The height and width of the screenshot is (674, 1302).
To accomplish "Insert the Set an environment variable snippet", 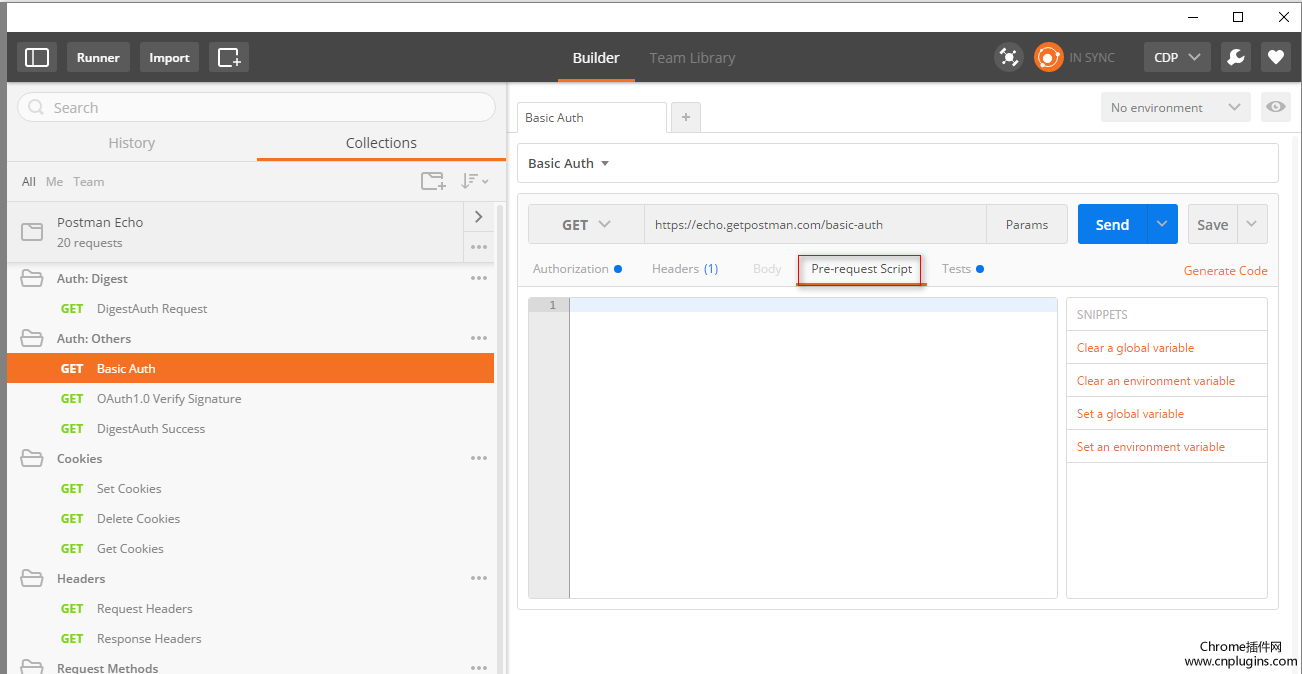I will pyautogui.click(x=1151, y=447).
